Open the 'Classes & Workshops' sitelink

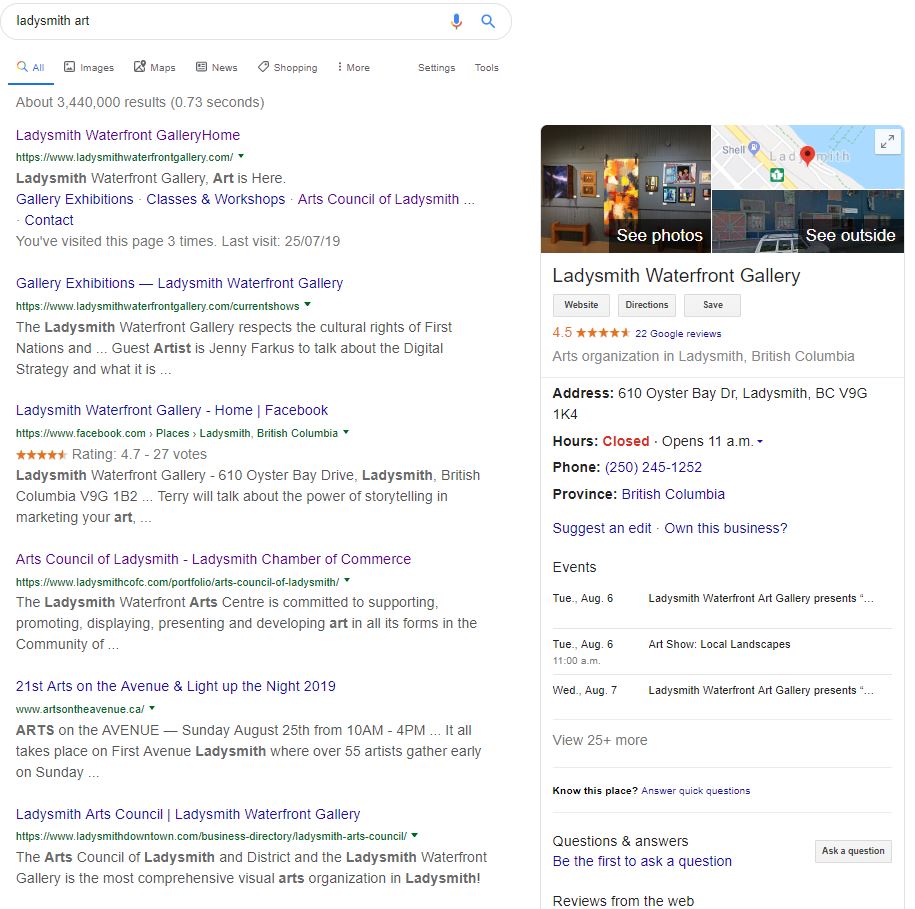pyautogui.click(x=215, y=200)
